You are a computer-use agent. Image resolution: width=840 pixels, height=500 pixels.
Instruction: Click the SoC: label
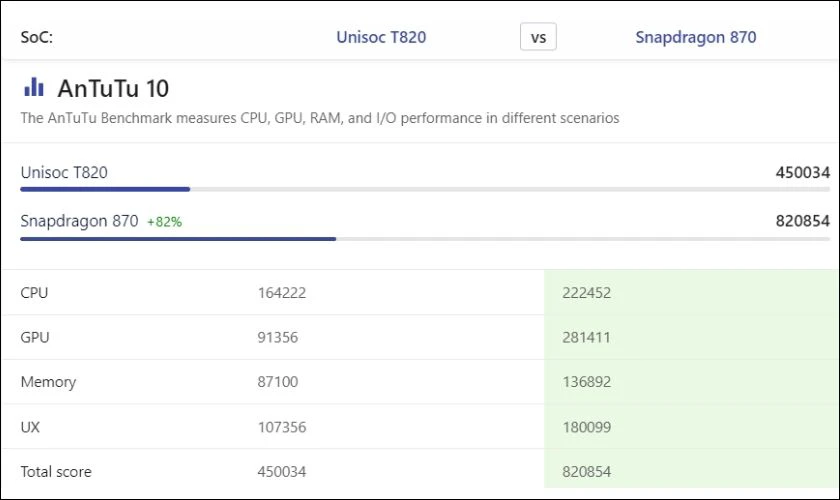pyautogui.click(x=36, y=38)
